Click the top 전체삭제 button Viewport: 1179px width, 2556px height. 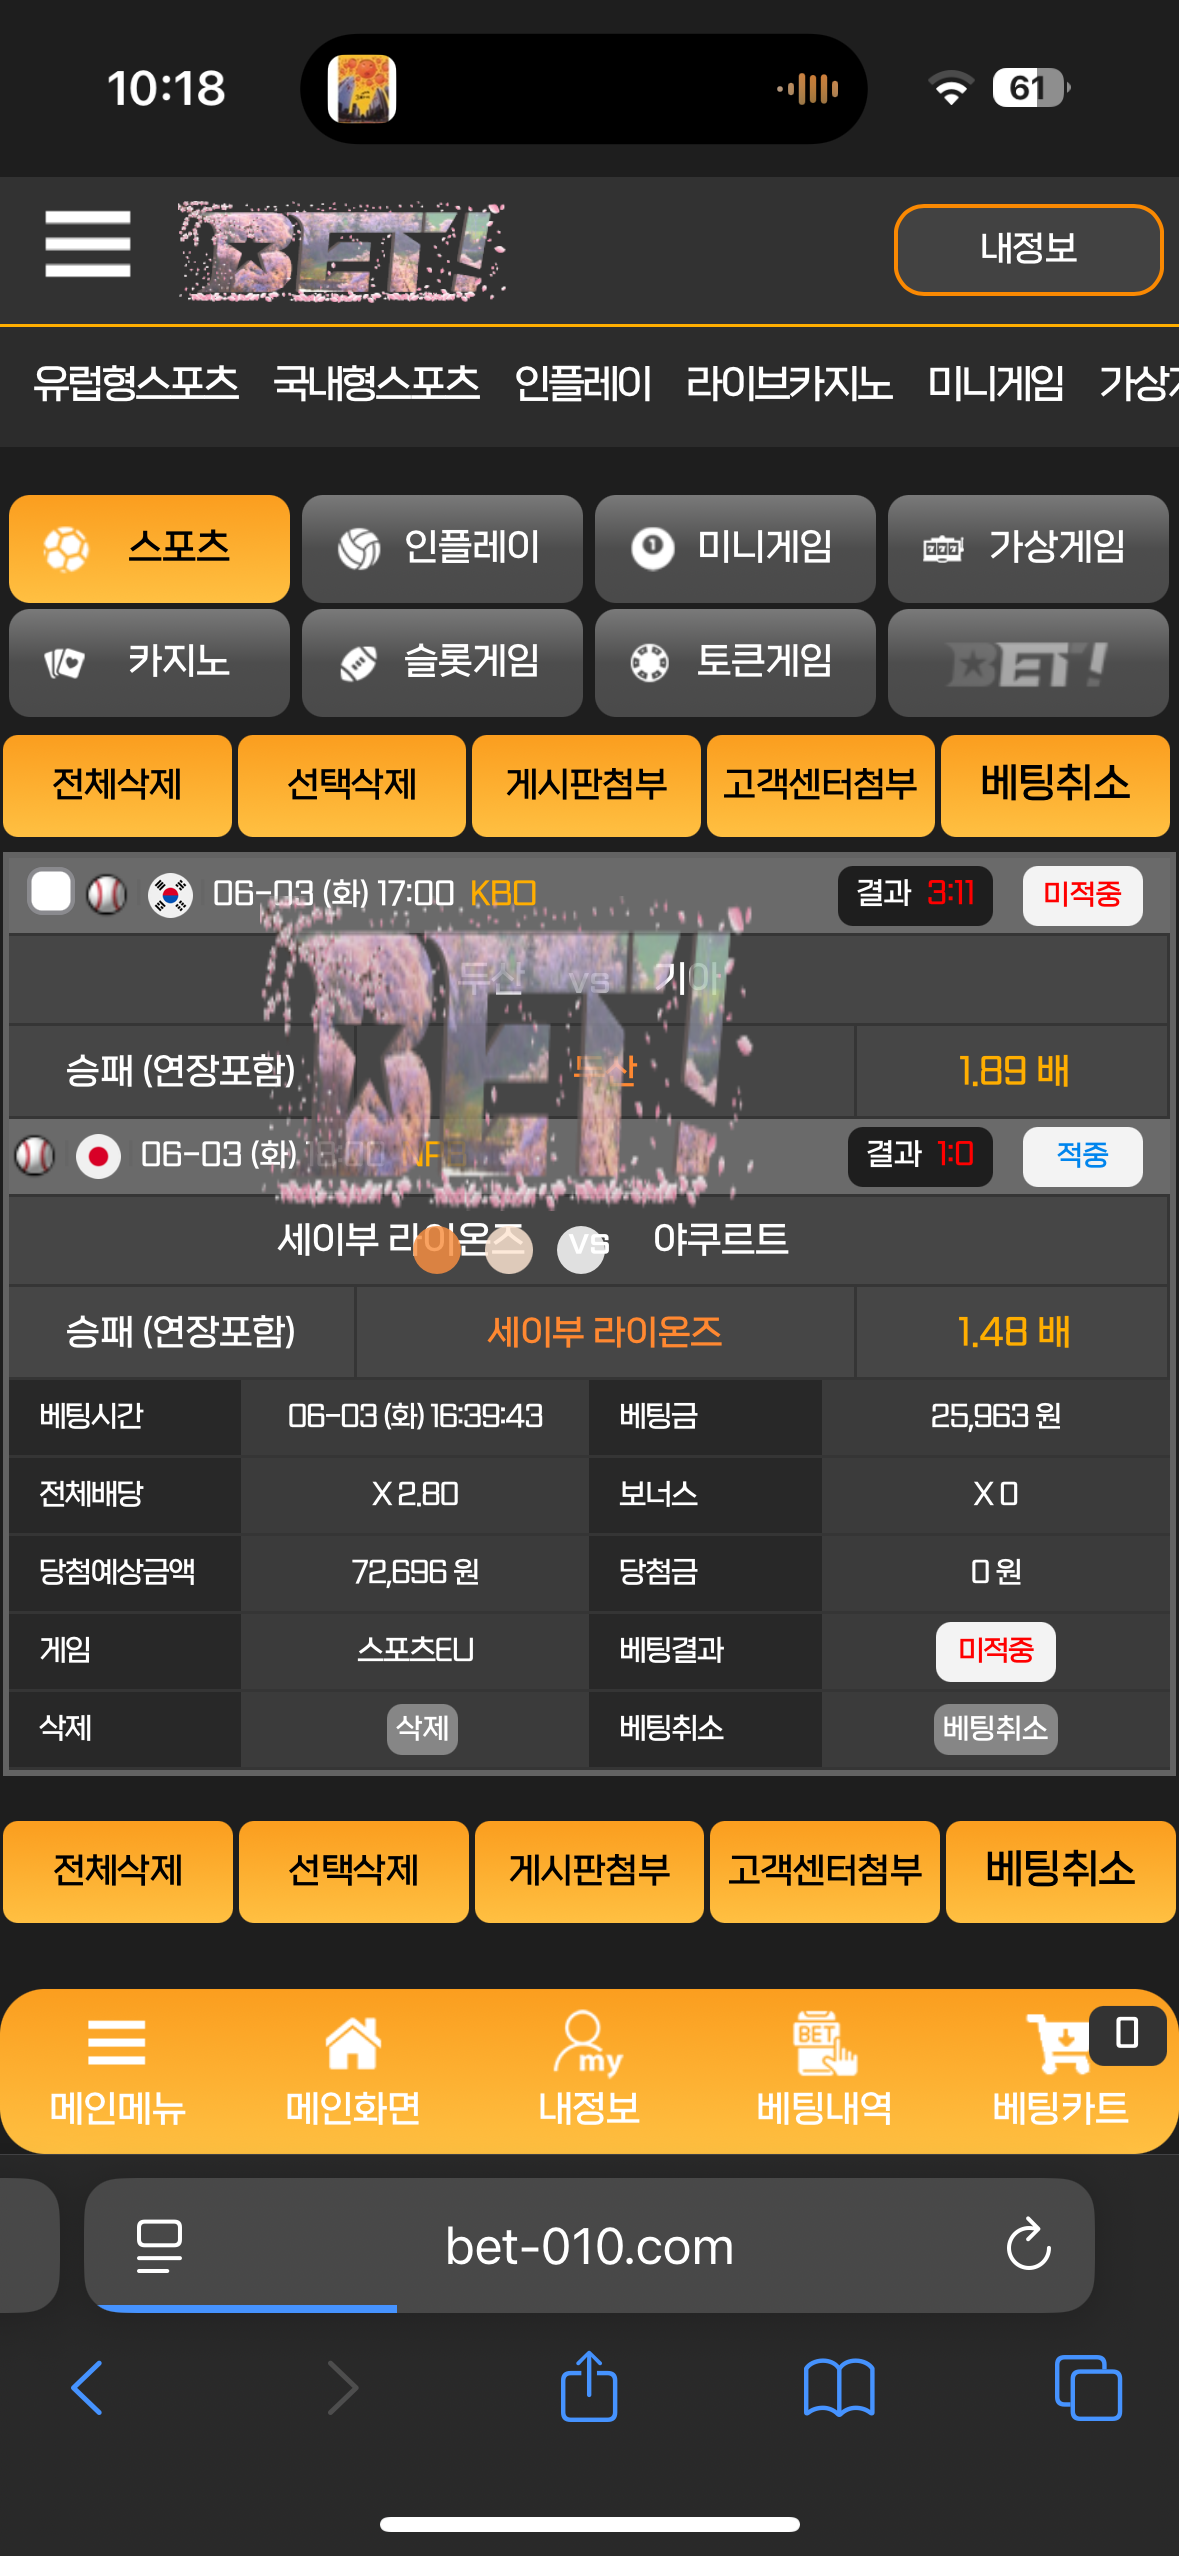click(x=117, y=785)
